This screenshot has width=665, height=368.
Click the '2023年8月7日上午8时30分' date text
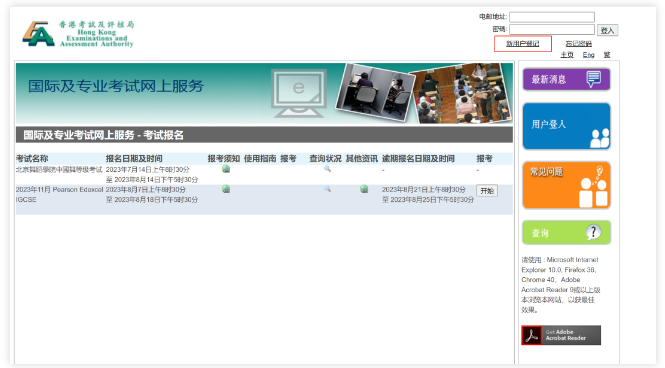(x=145, y=190)
